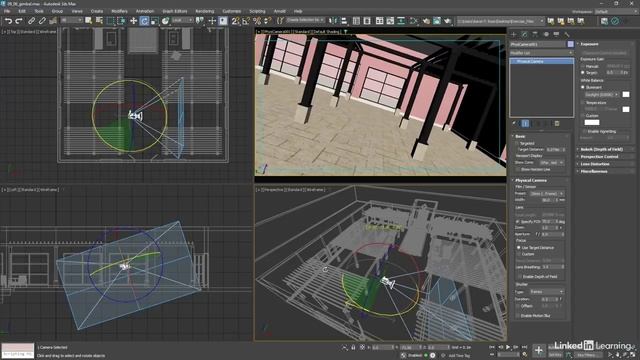This screenshot has width=640, height=360.
Task: Toggle the Specify FOV checkbox
Action: [518, 221]
